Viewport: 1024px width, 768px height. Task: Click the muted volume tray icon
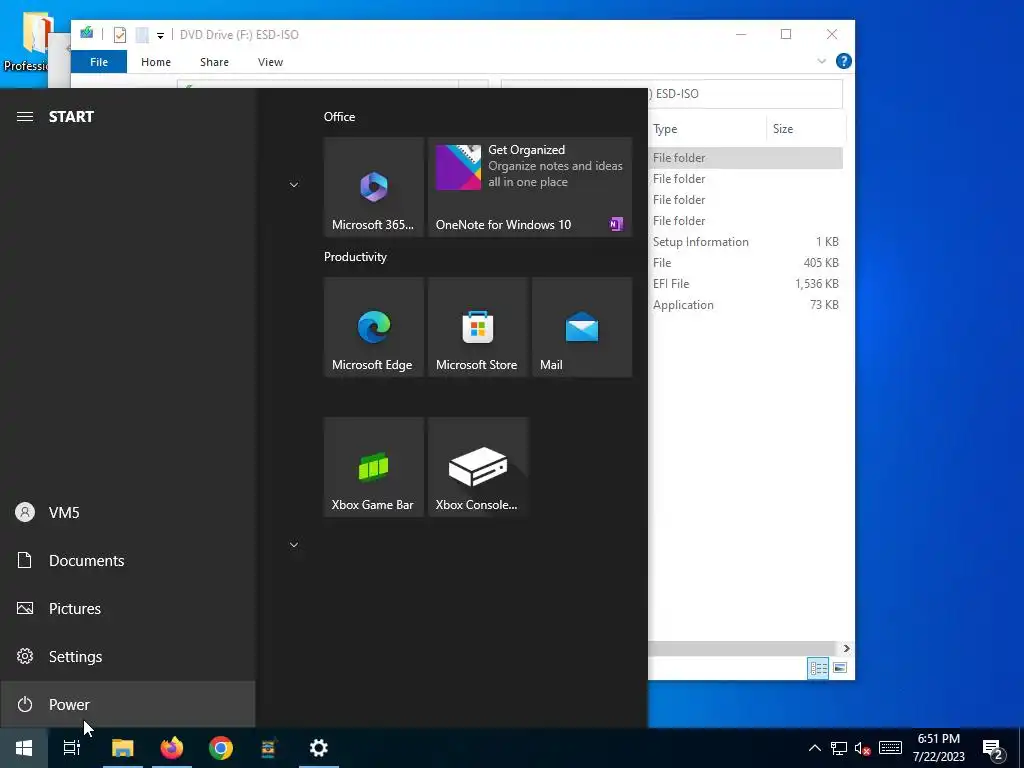(x=863, y=748)
